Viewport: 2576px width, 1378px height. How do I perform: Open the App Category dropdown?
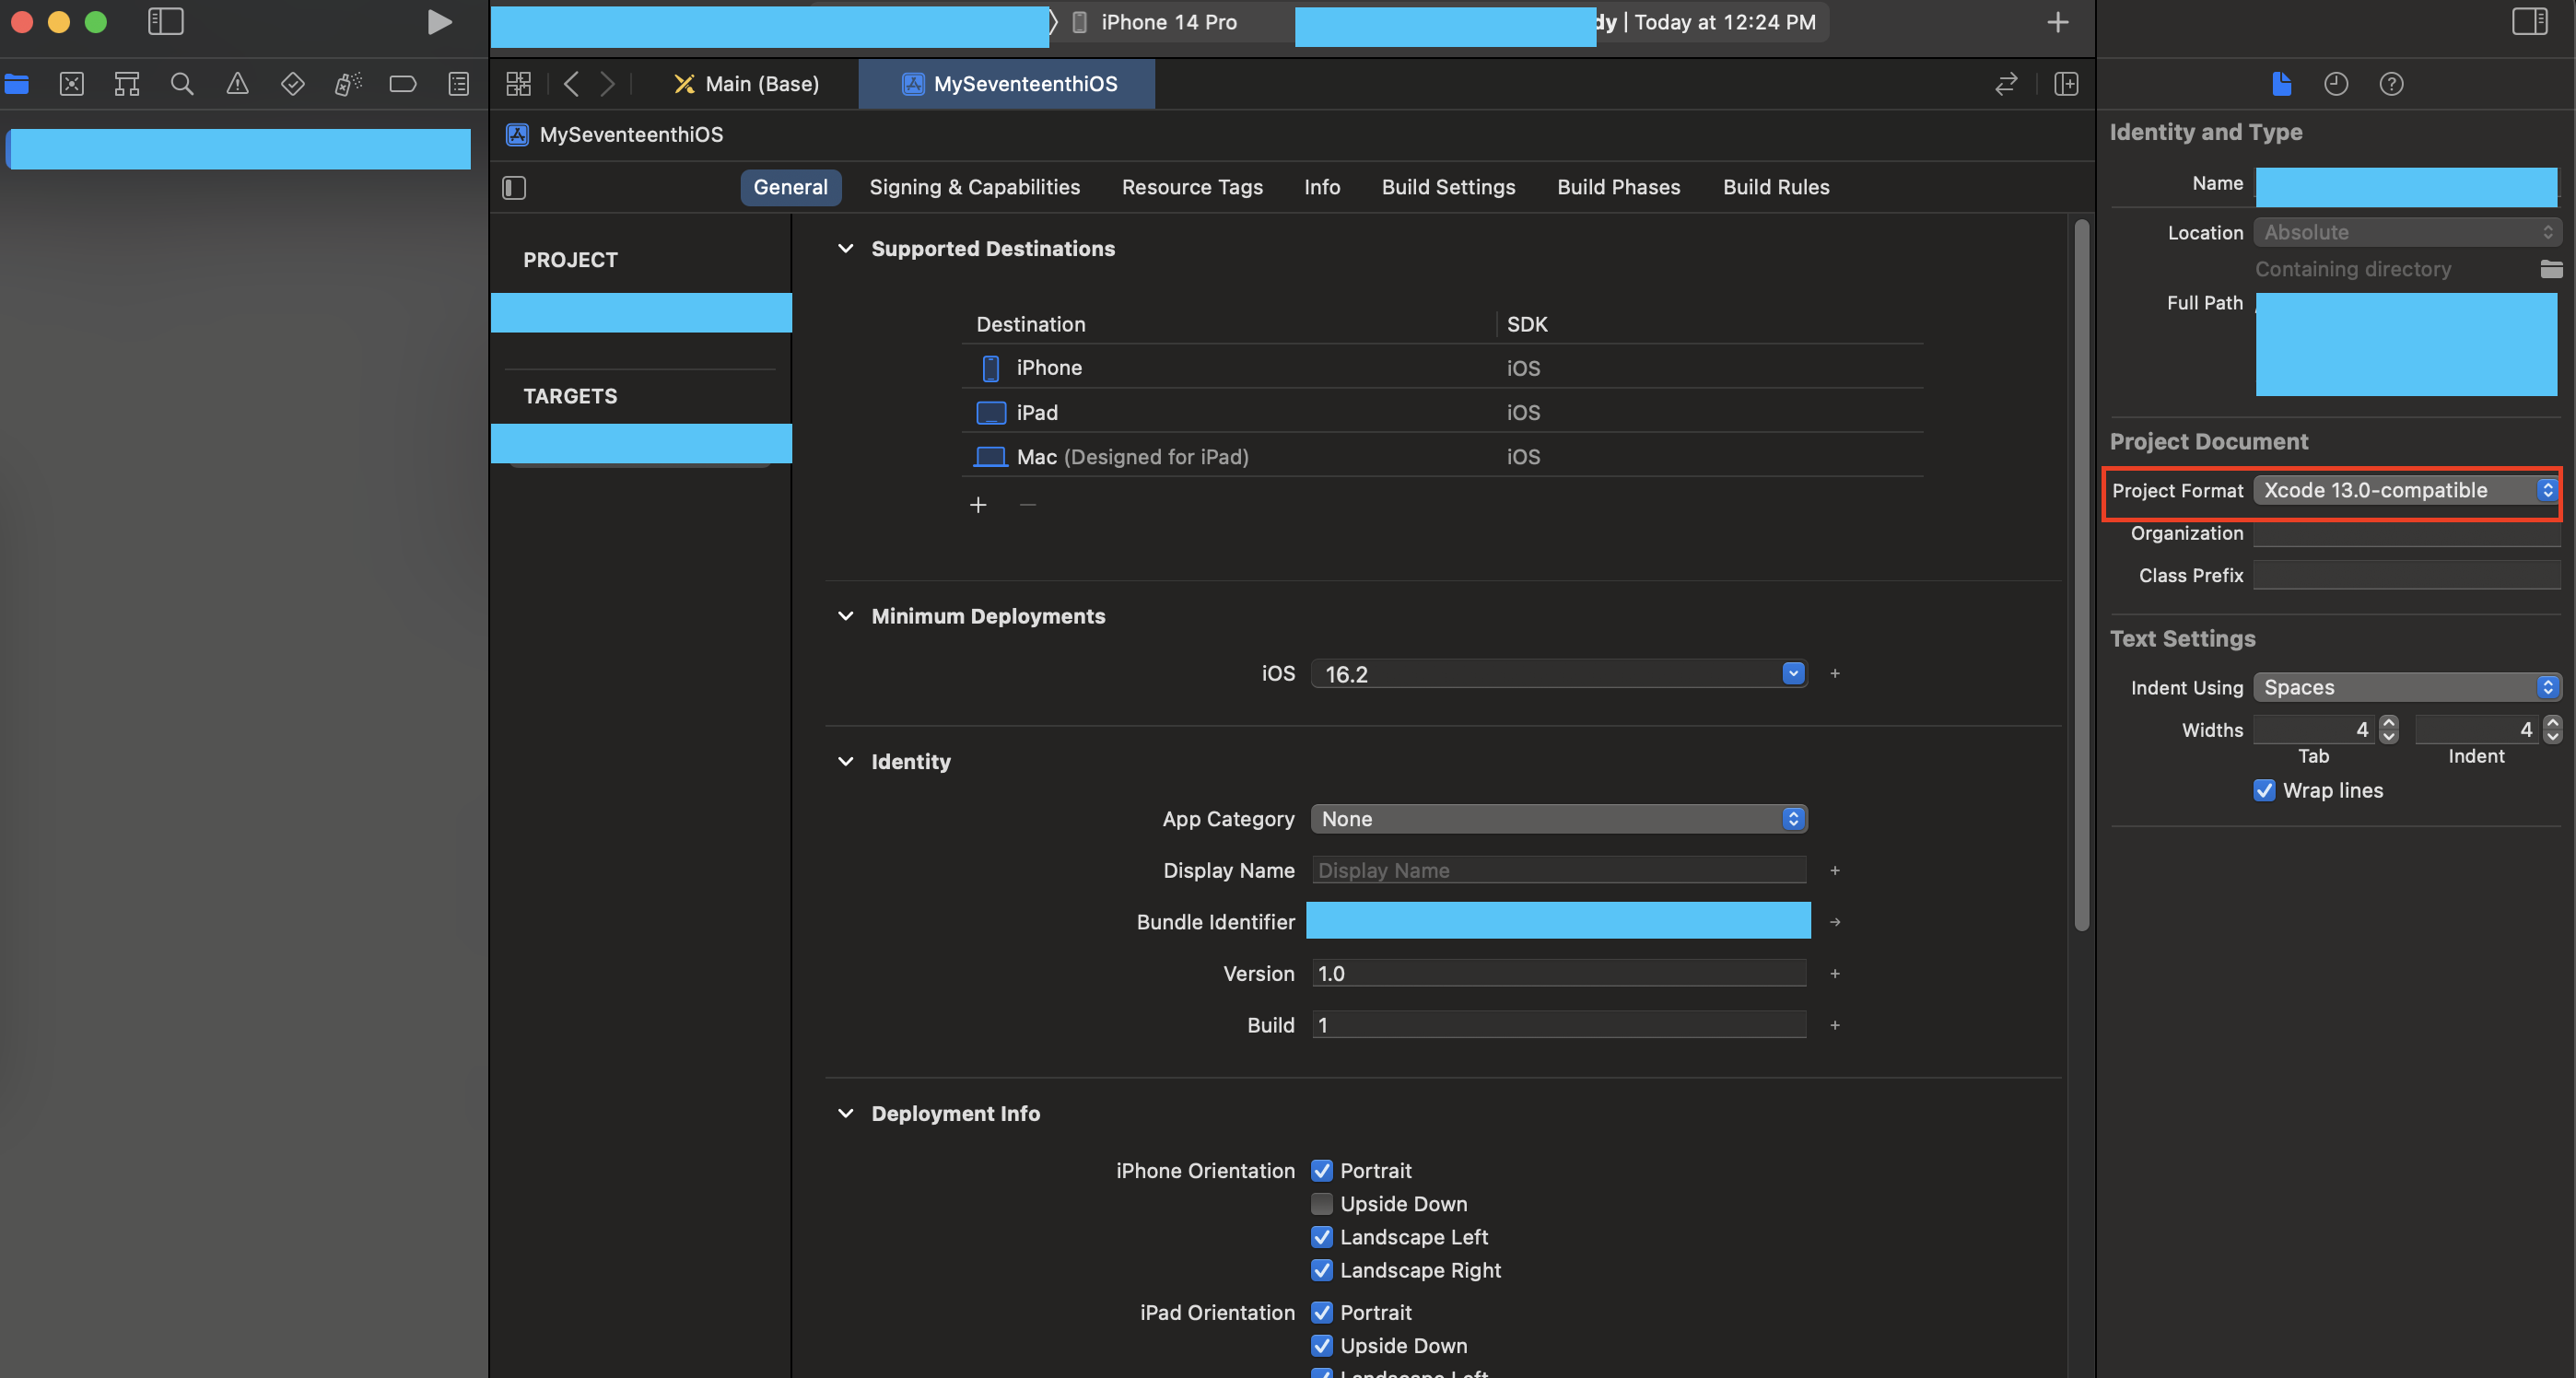(x=1558, y=819)
